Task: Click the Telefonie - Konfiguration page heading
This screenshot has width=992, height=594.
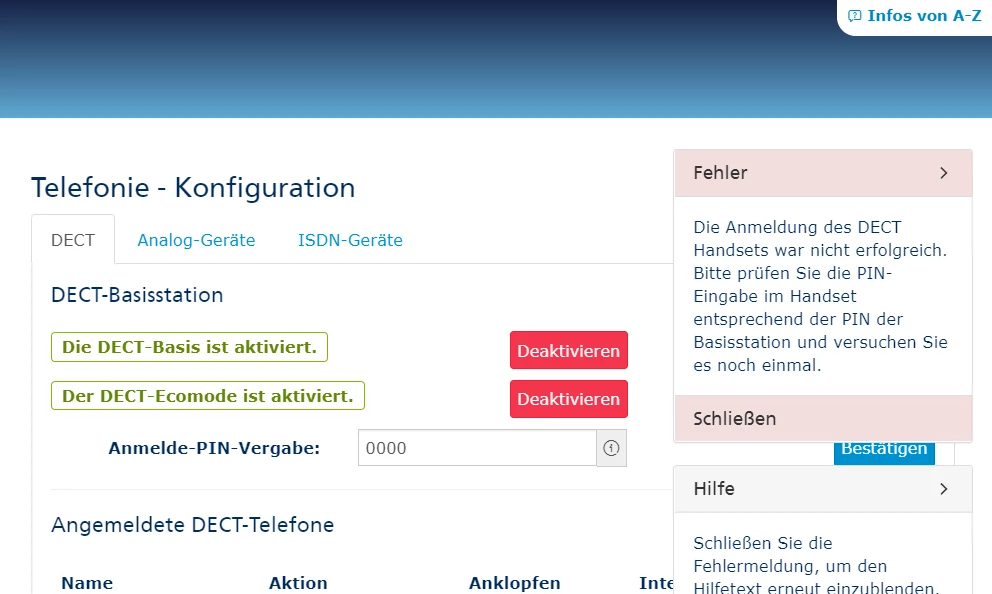Action: tap(193, 187)
